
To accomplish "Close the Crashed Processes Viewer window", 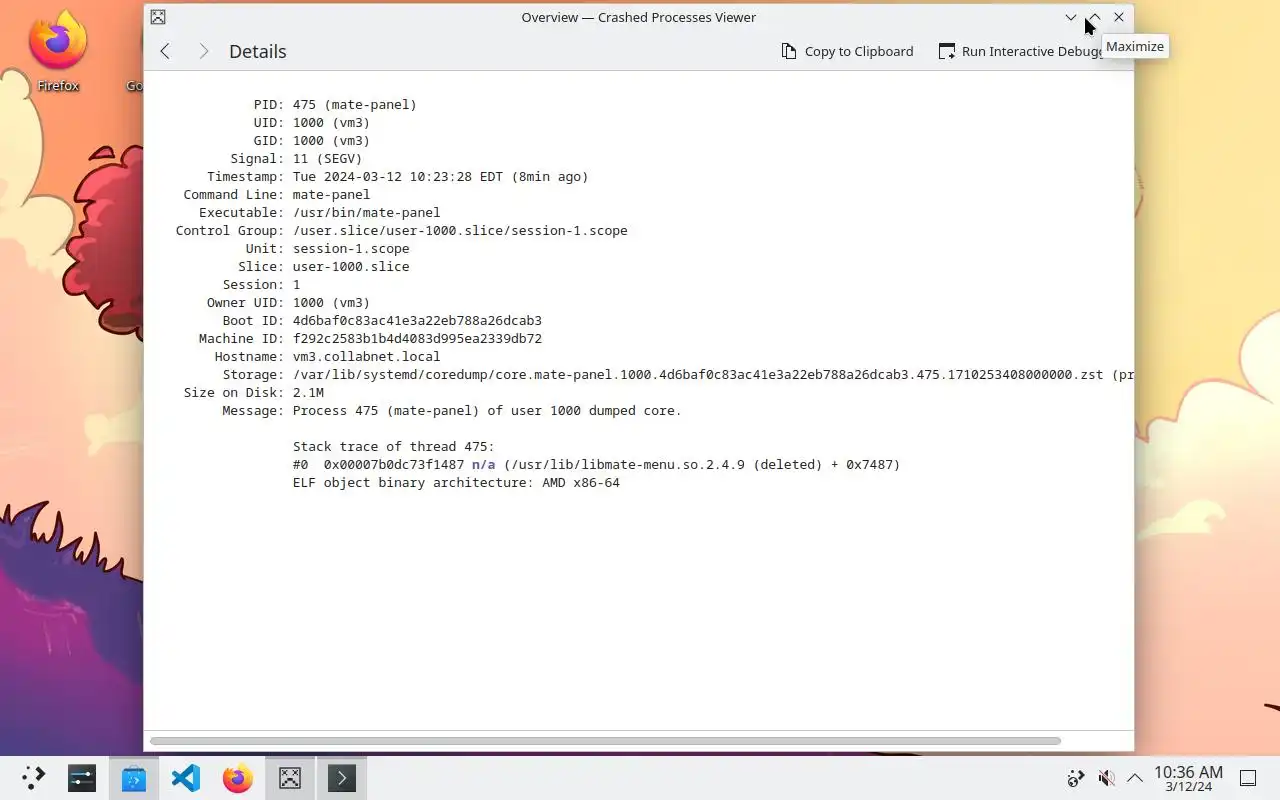I will (1119, 17).
